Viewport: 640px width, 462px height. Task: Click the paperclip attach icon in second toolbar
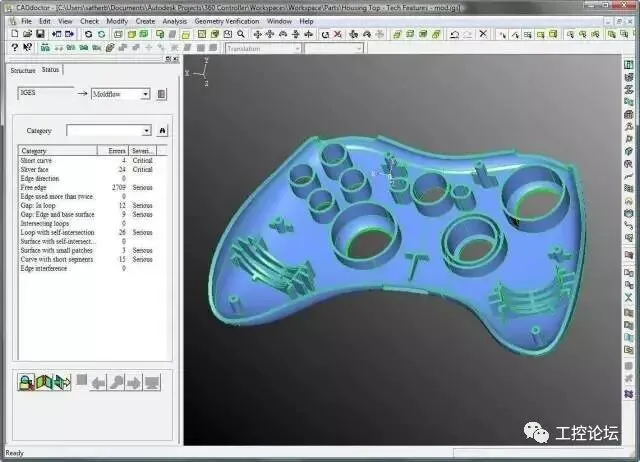click(x=110, y=48)
